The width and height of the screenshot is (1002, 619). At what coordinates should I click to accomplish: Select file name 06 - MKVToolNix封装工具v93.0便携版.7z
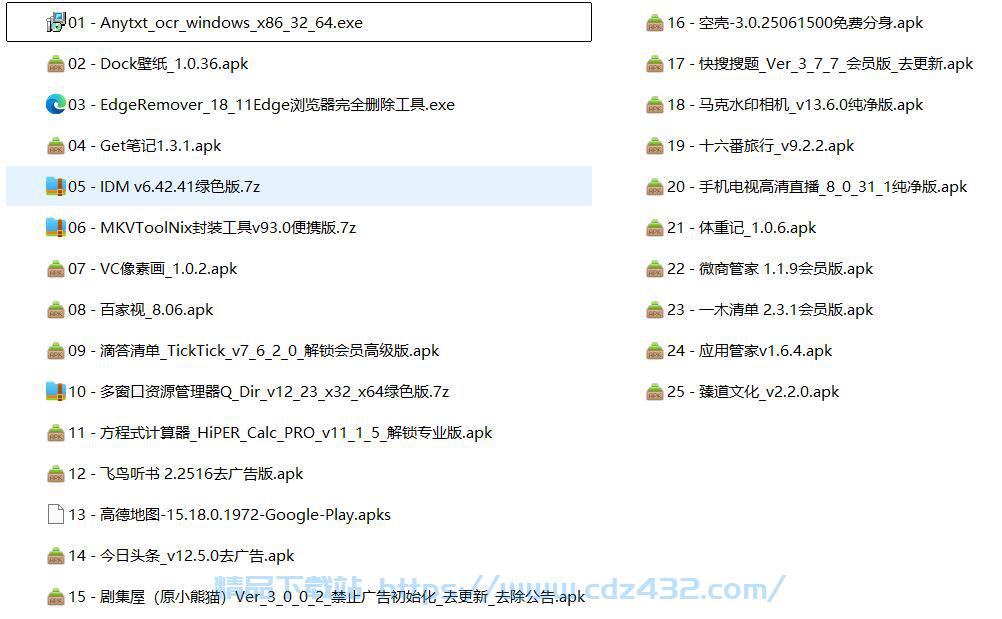coord(212,227)
